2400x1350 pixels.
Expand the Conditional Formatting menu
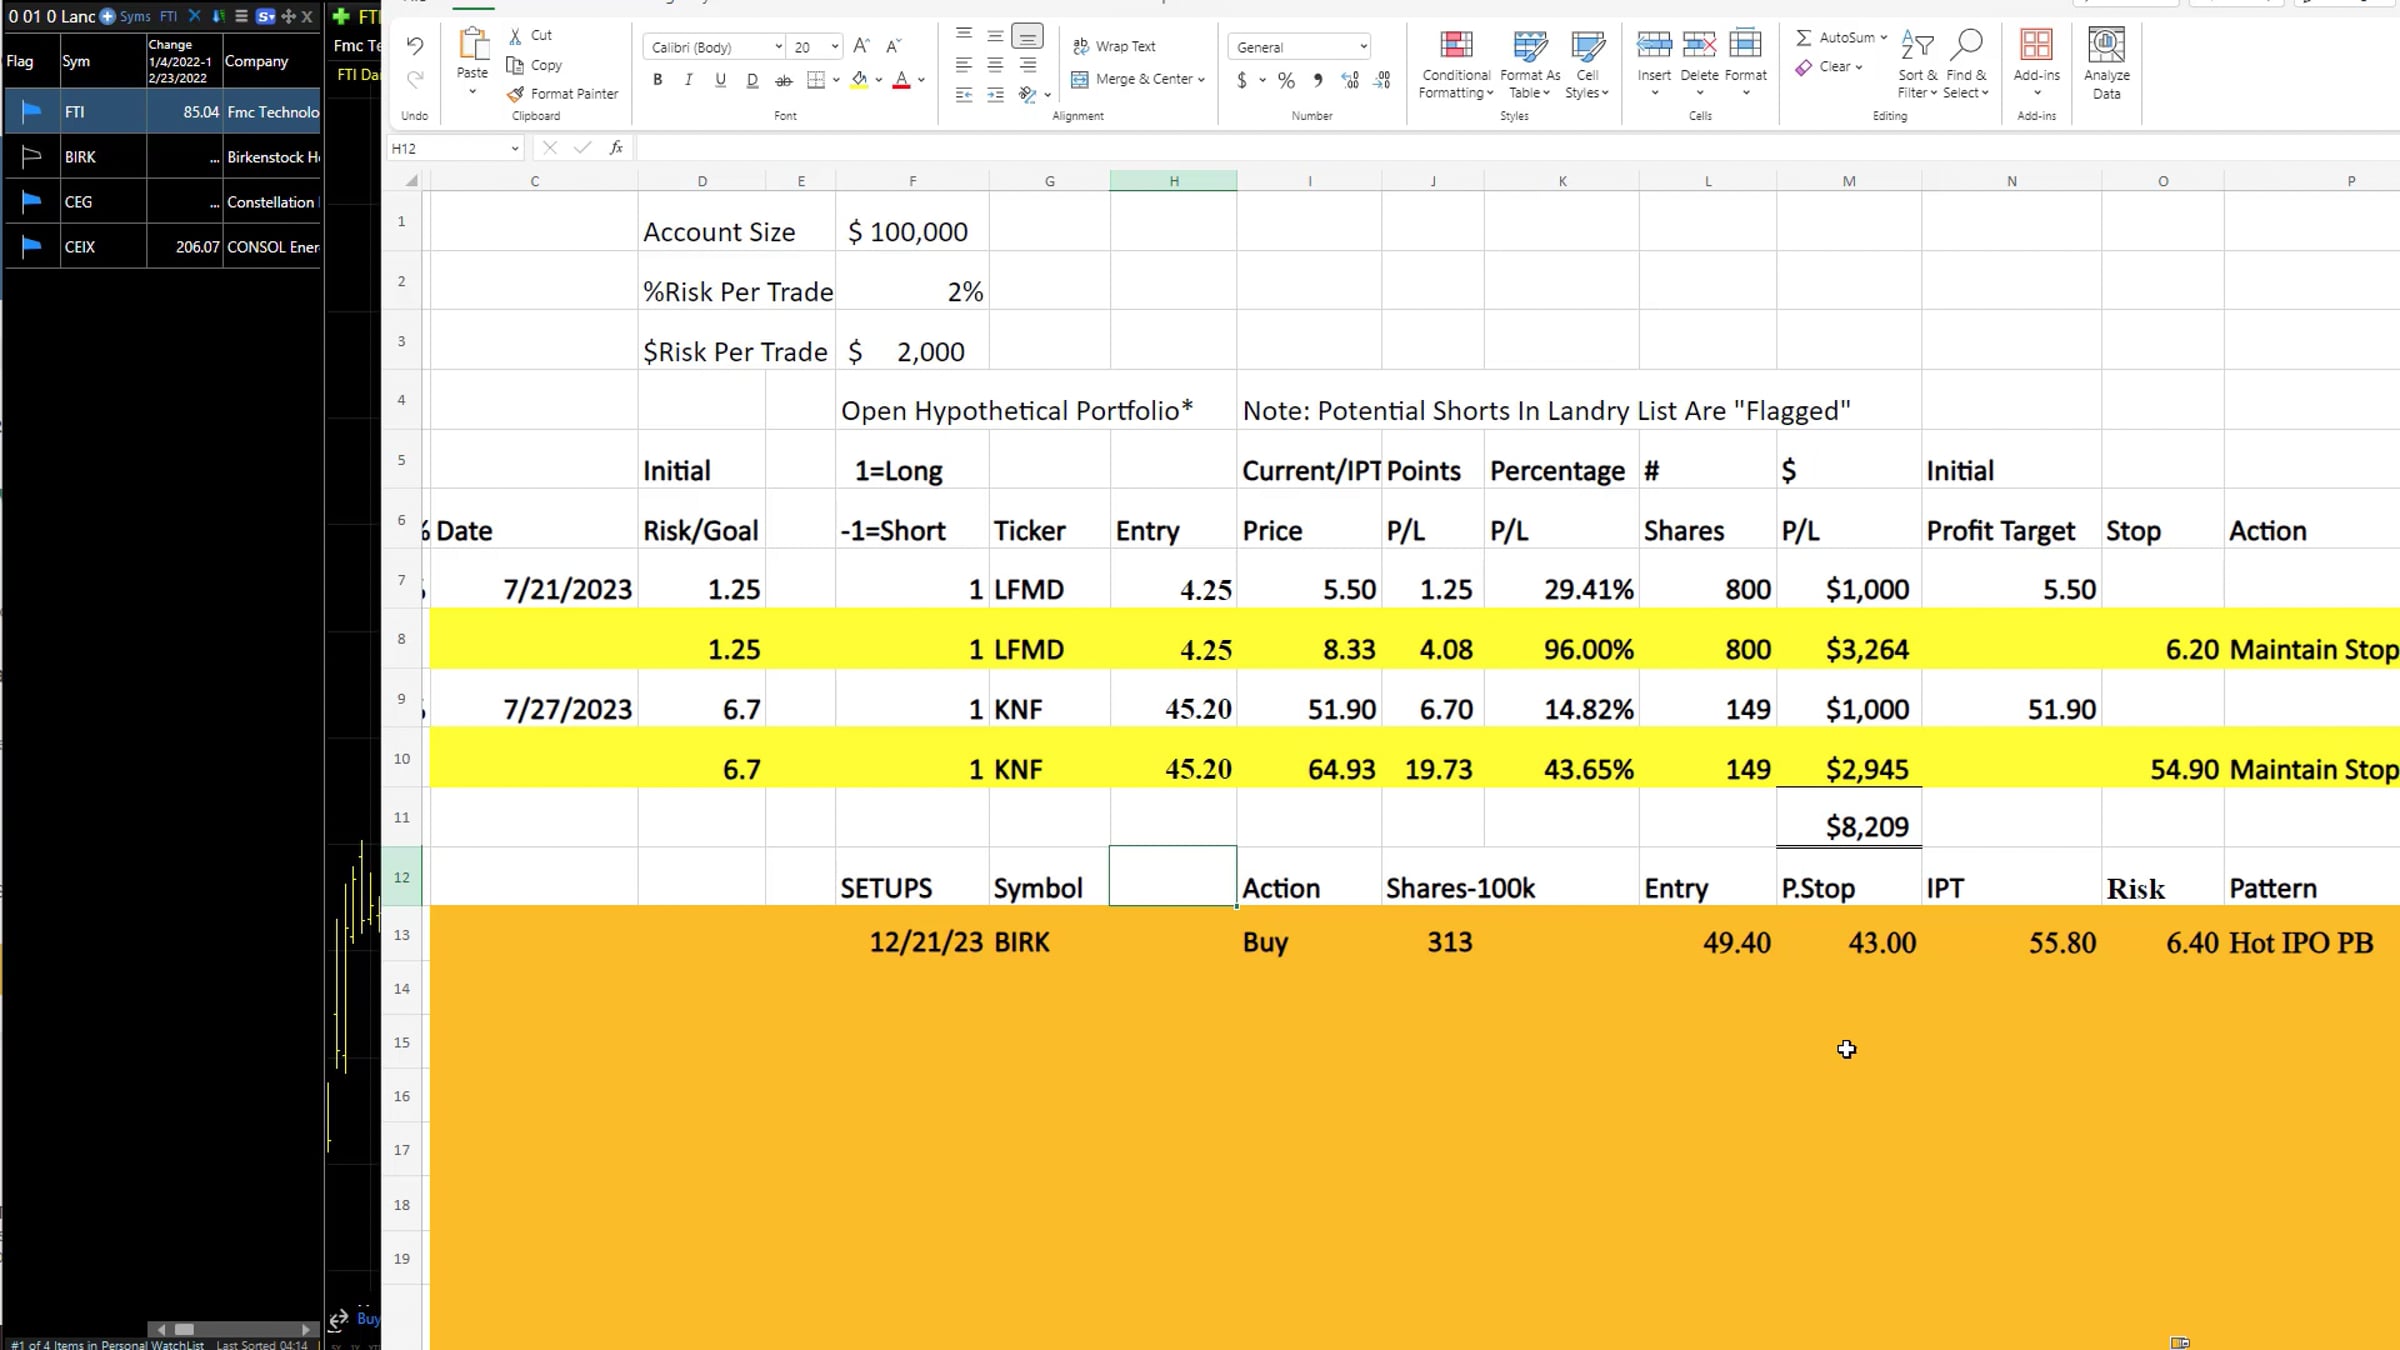point(1456,64)
